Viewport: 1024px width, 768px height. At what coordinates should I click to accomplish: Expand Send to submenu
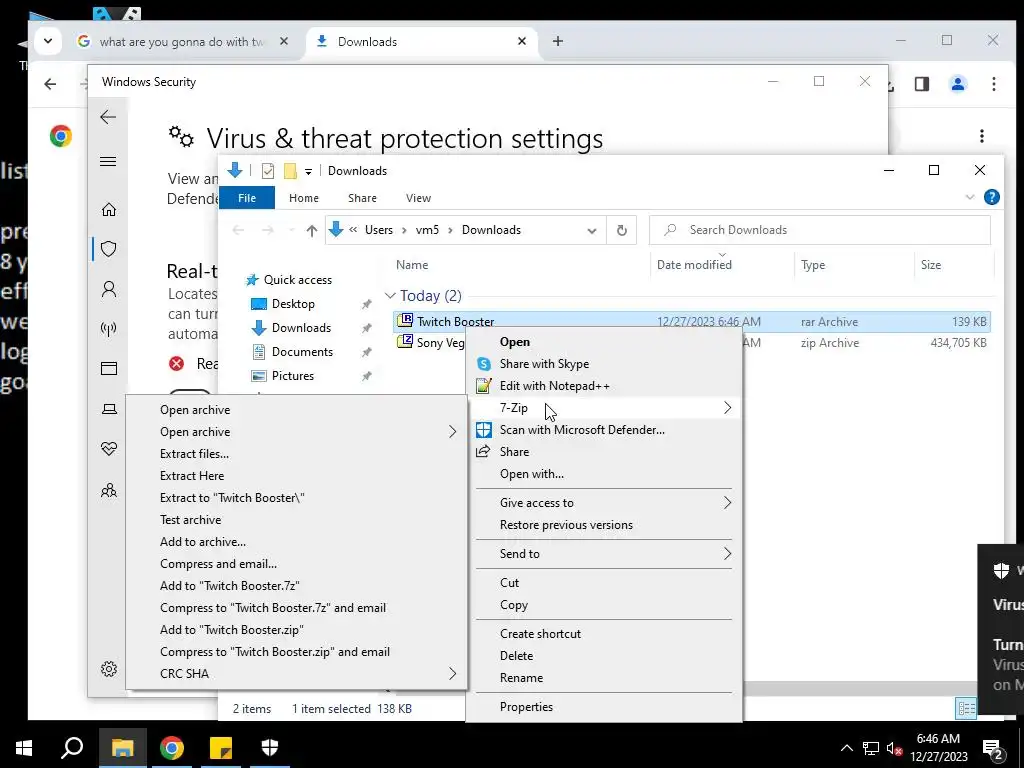[727, 554]
